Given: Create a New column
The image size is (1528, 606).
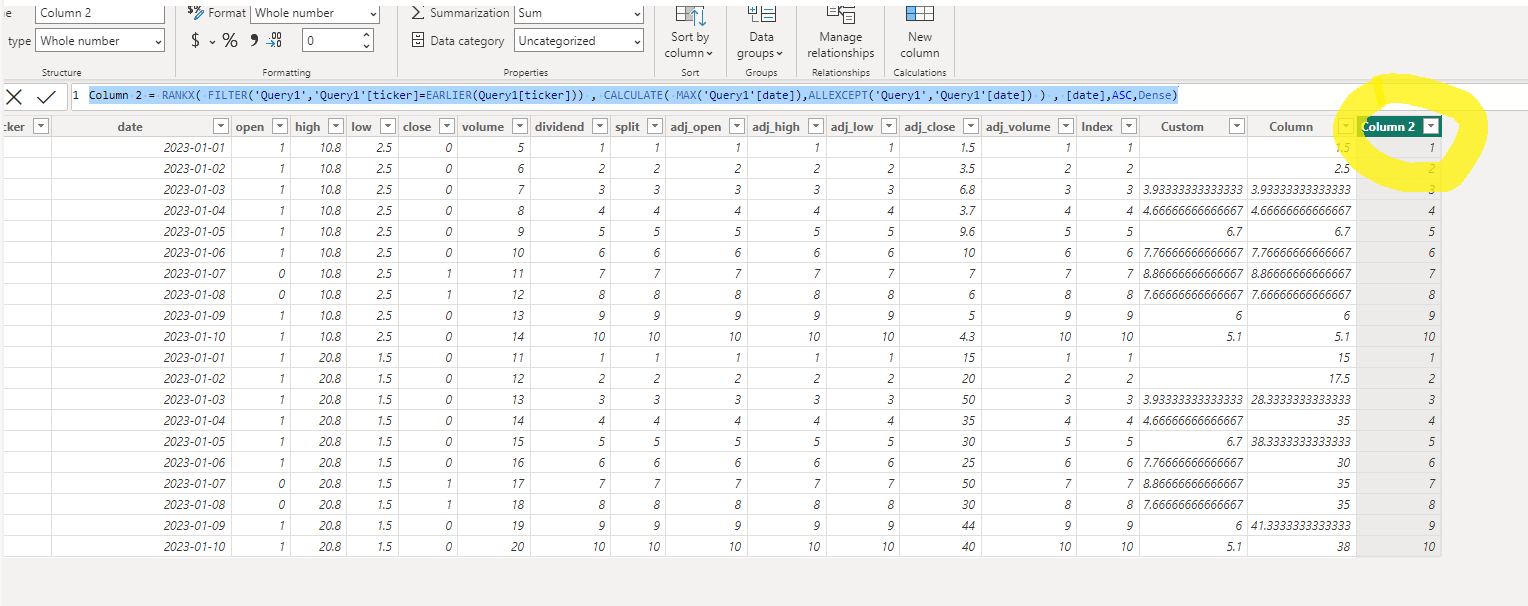Looking at the screenshot, I should 919,32.
